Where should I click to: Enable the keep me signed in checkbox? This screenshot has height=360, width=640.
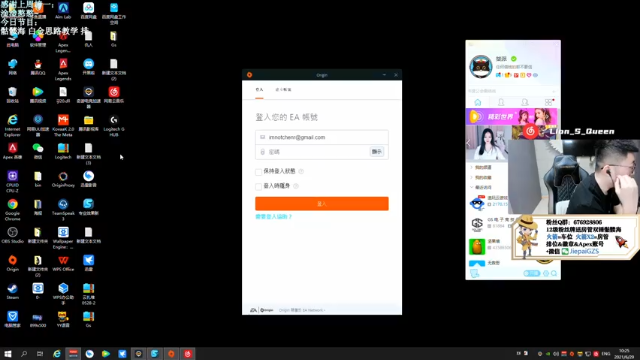[x=258, y=172]
